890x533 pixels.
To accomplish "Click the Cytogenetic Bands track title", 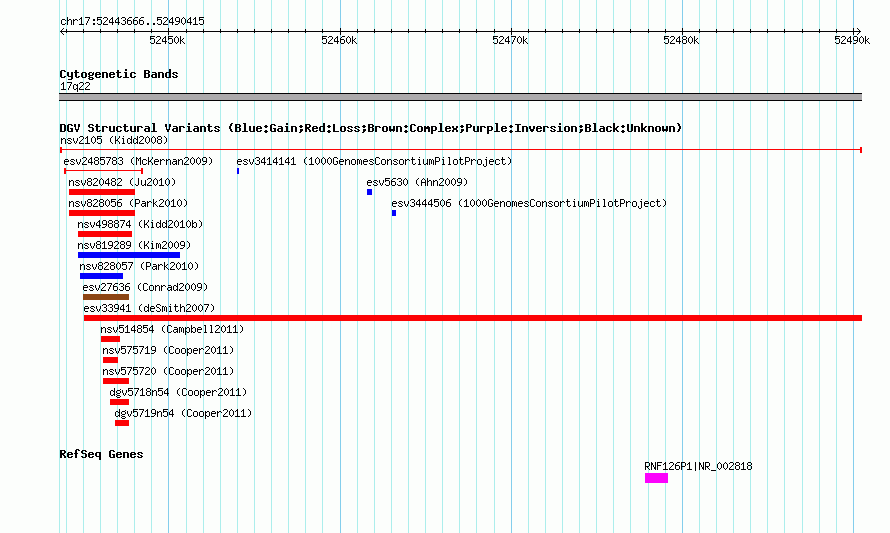I will coord(119,74).
